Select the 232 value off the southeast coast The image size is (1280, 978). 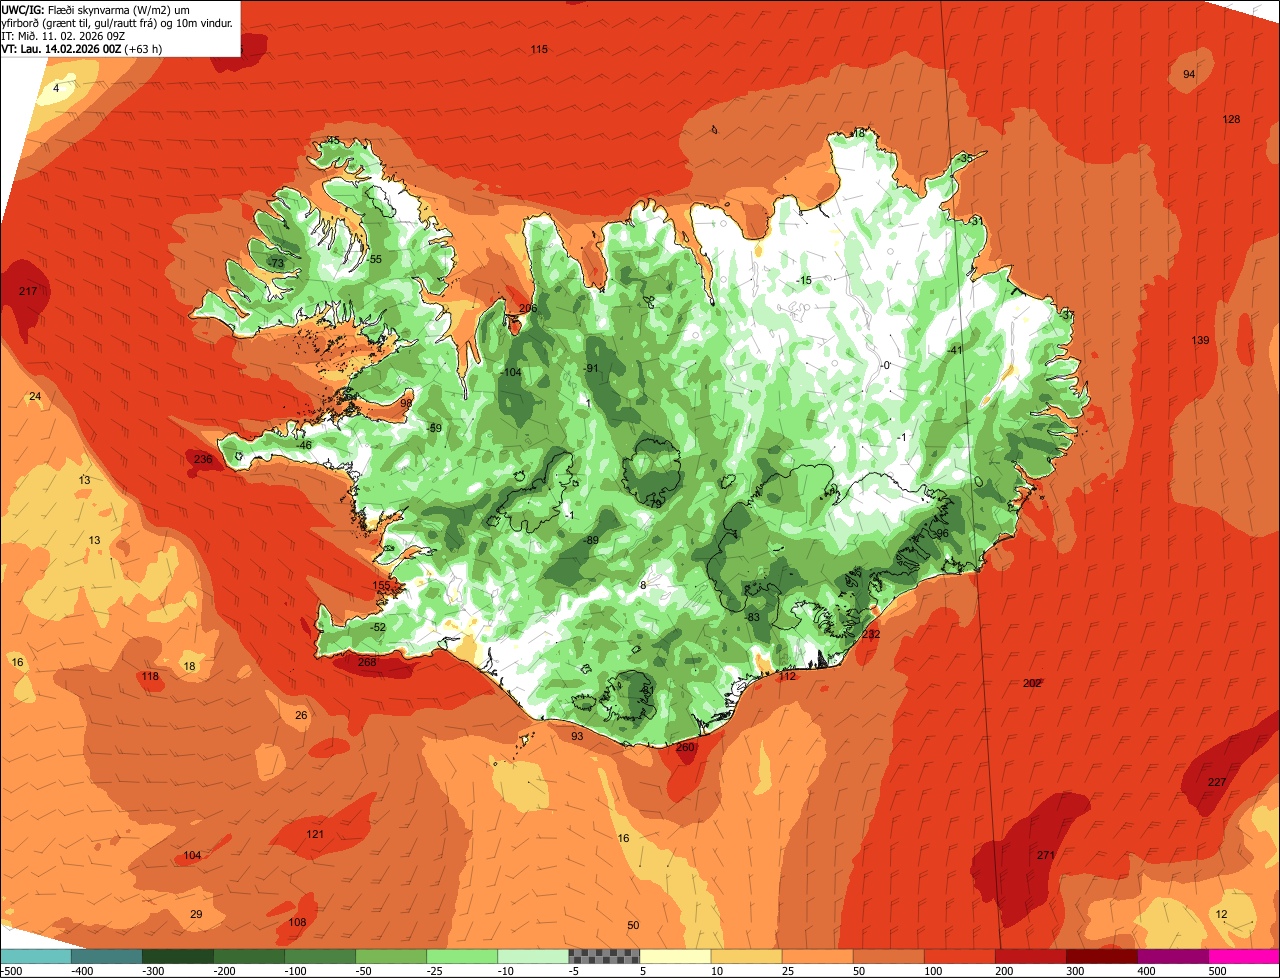click(x=871, y=635)
